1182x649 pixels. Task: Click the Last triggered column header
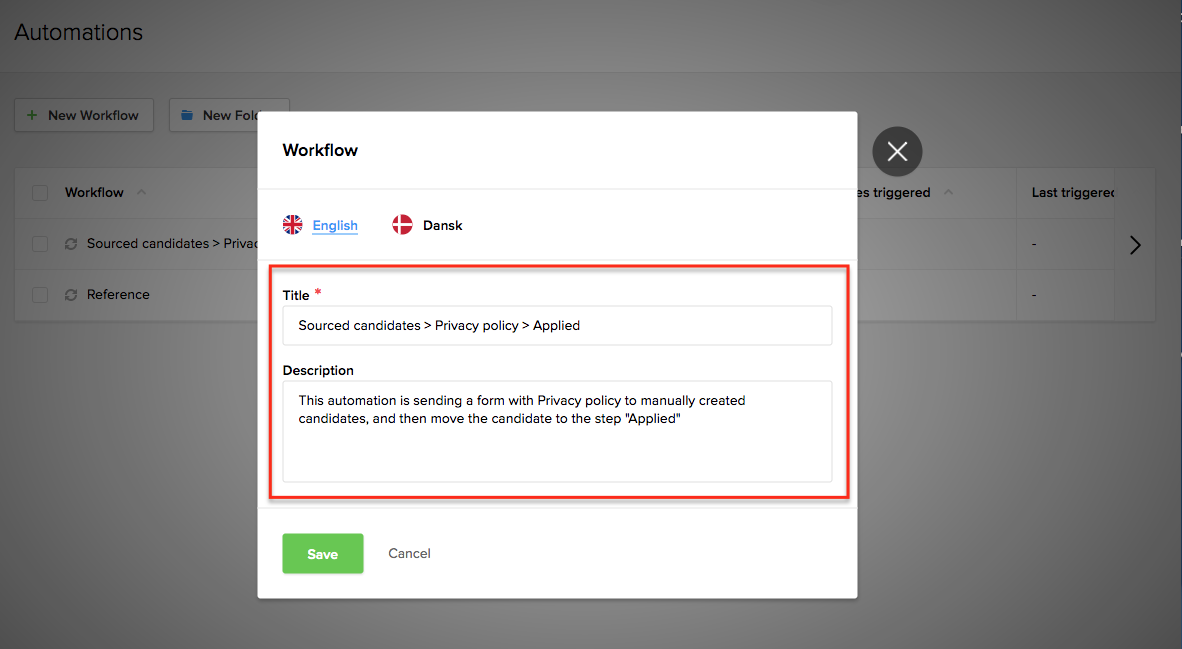(1073, 192)
